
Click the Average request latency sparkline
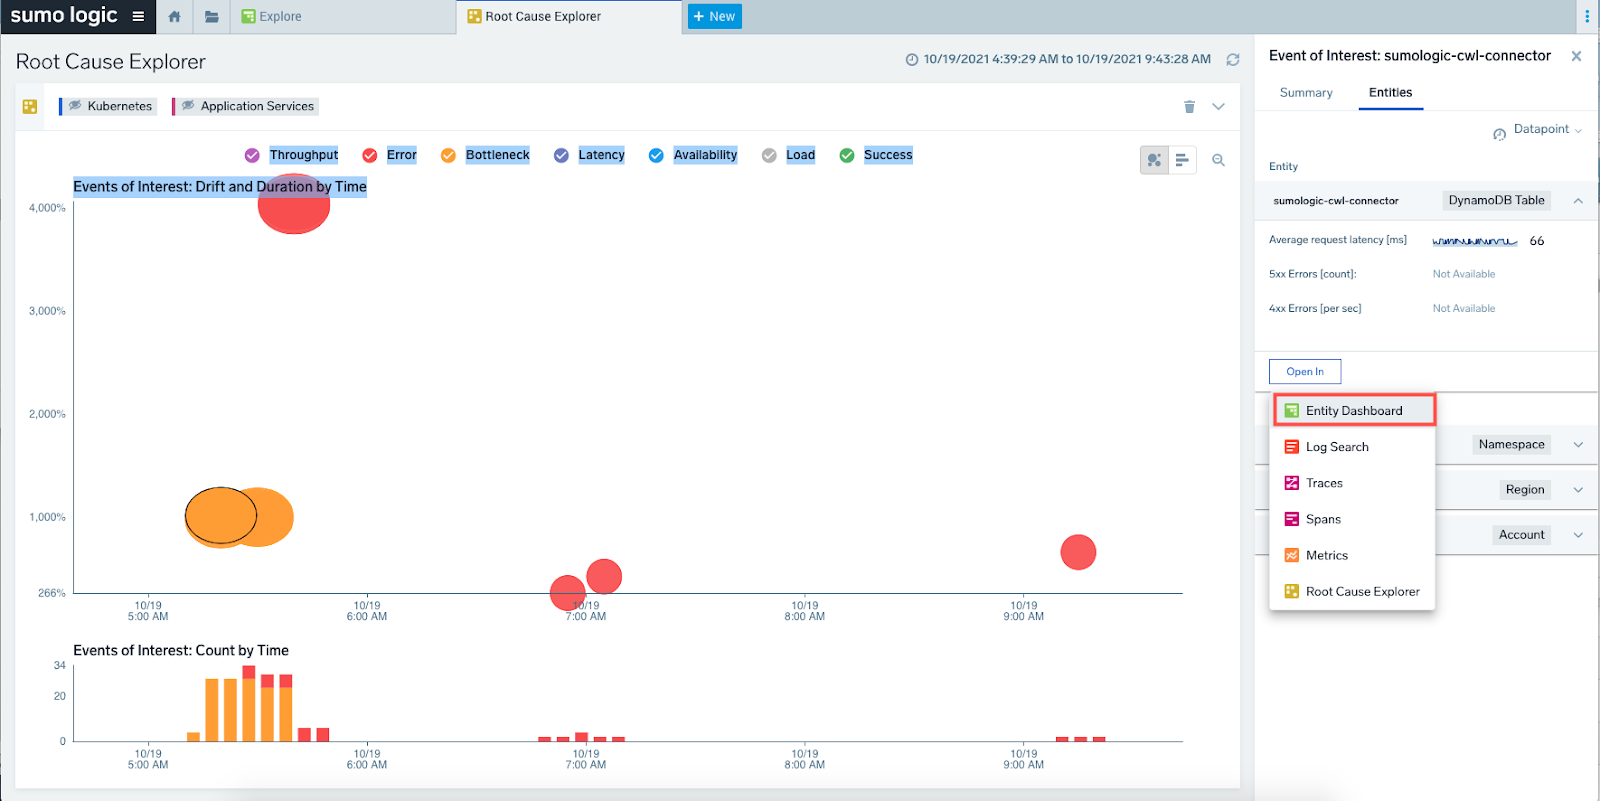pyautogui.click(x=1474, y=241)
